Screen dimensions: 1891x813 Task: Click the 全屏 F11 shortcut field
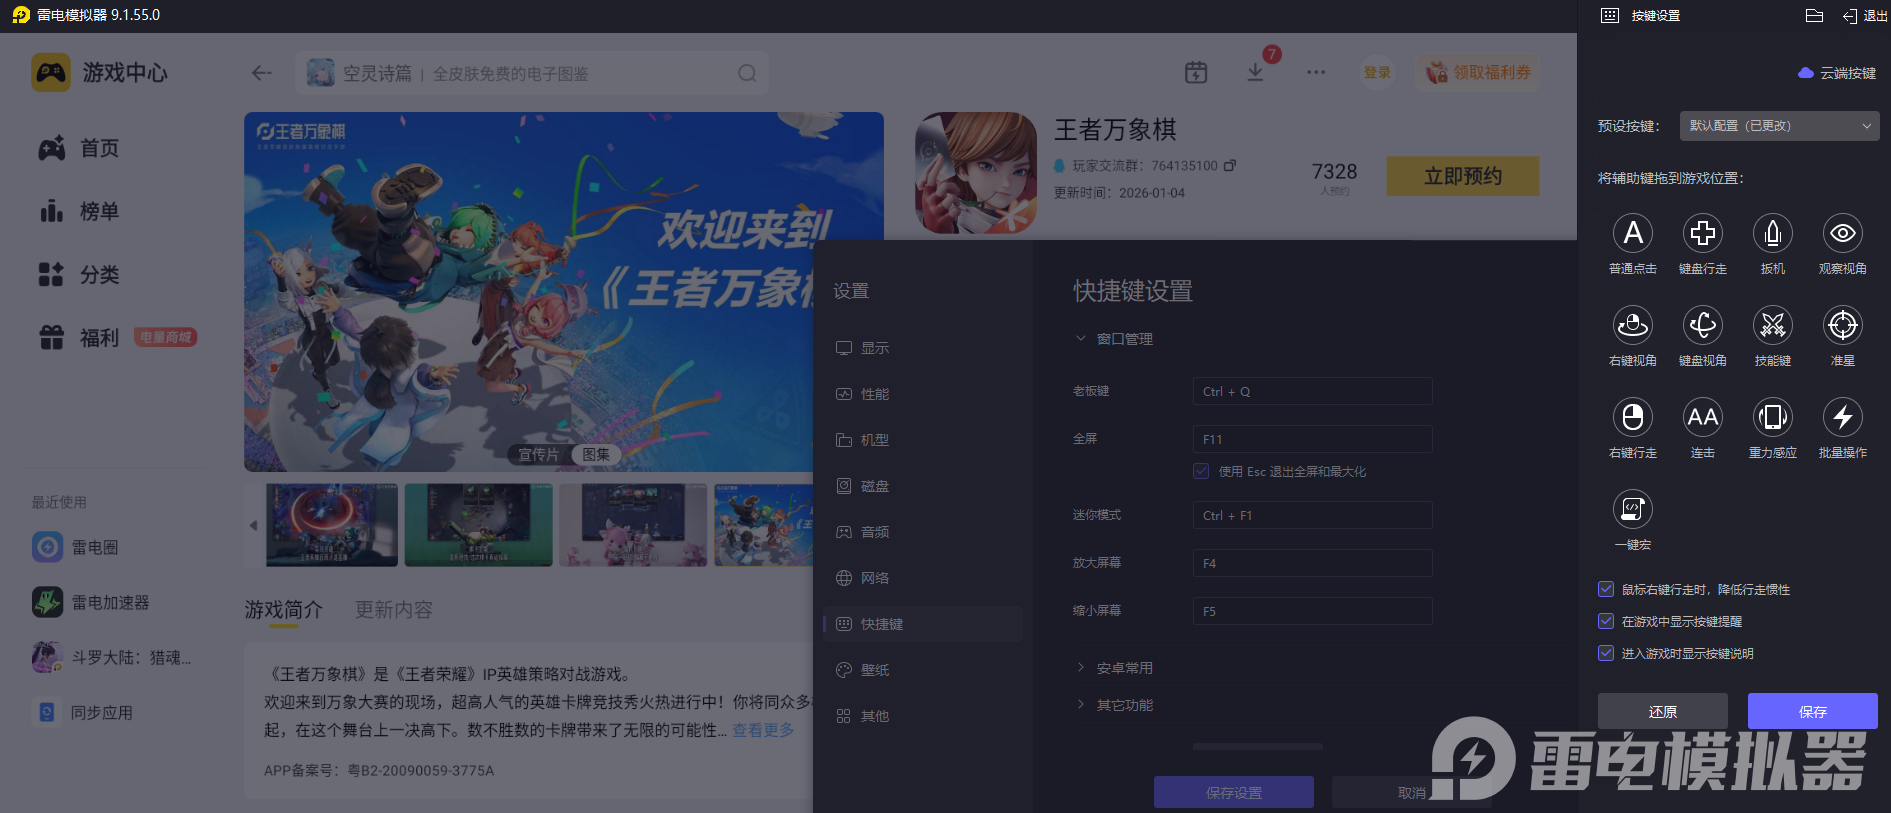tap(1312, 439)
